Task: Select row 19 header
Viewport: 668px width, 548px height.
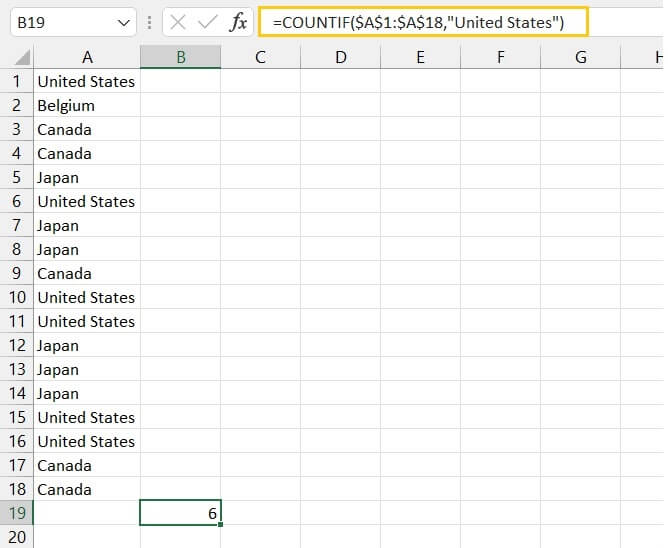Action: [x=17, y=513]
